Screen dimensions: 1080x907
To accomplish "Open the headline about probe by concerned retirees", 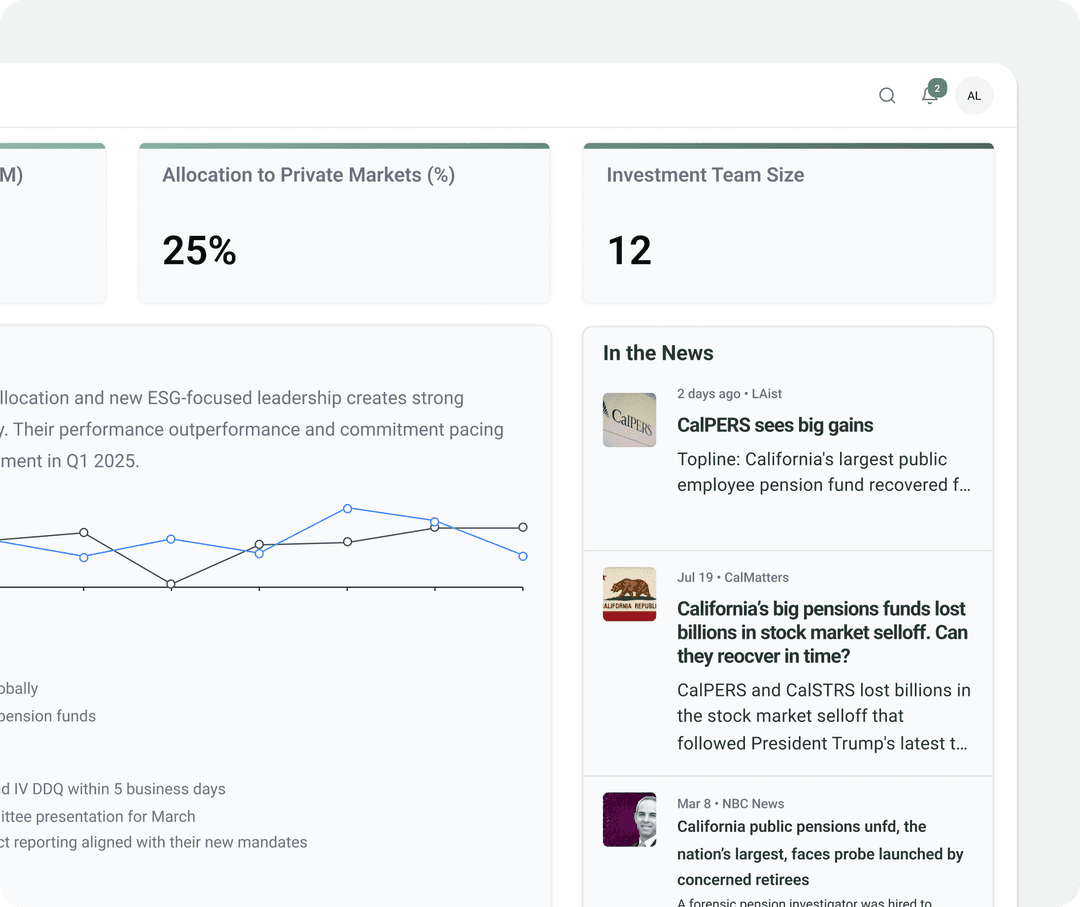I will [820, 853].
